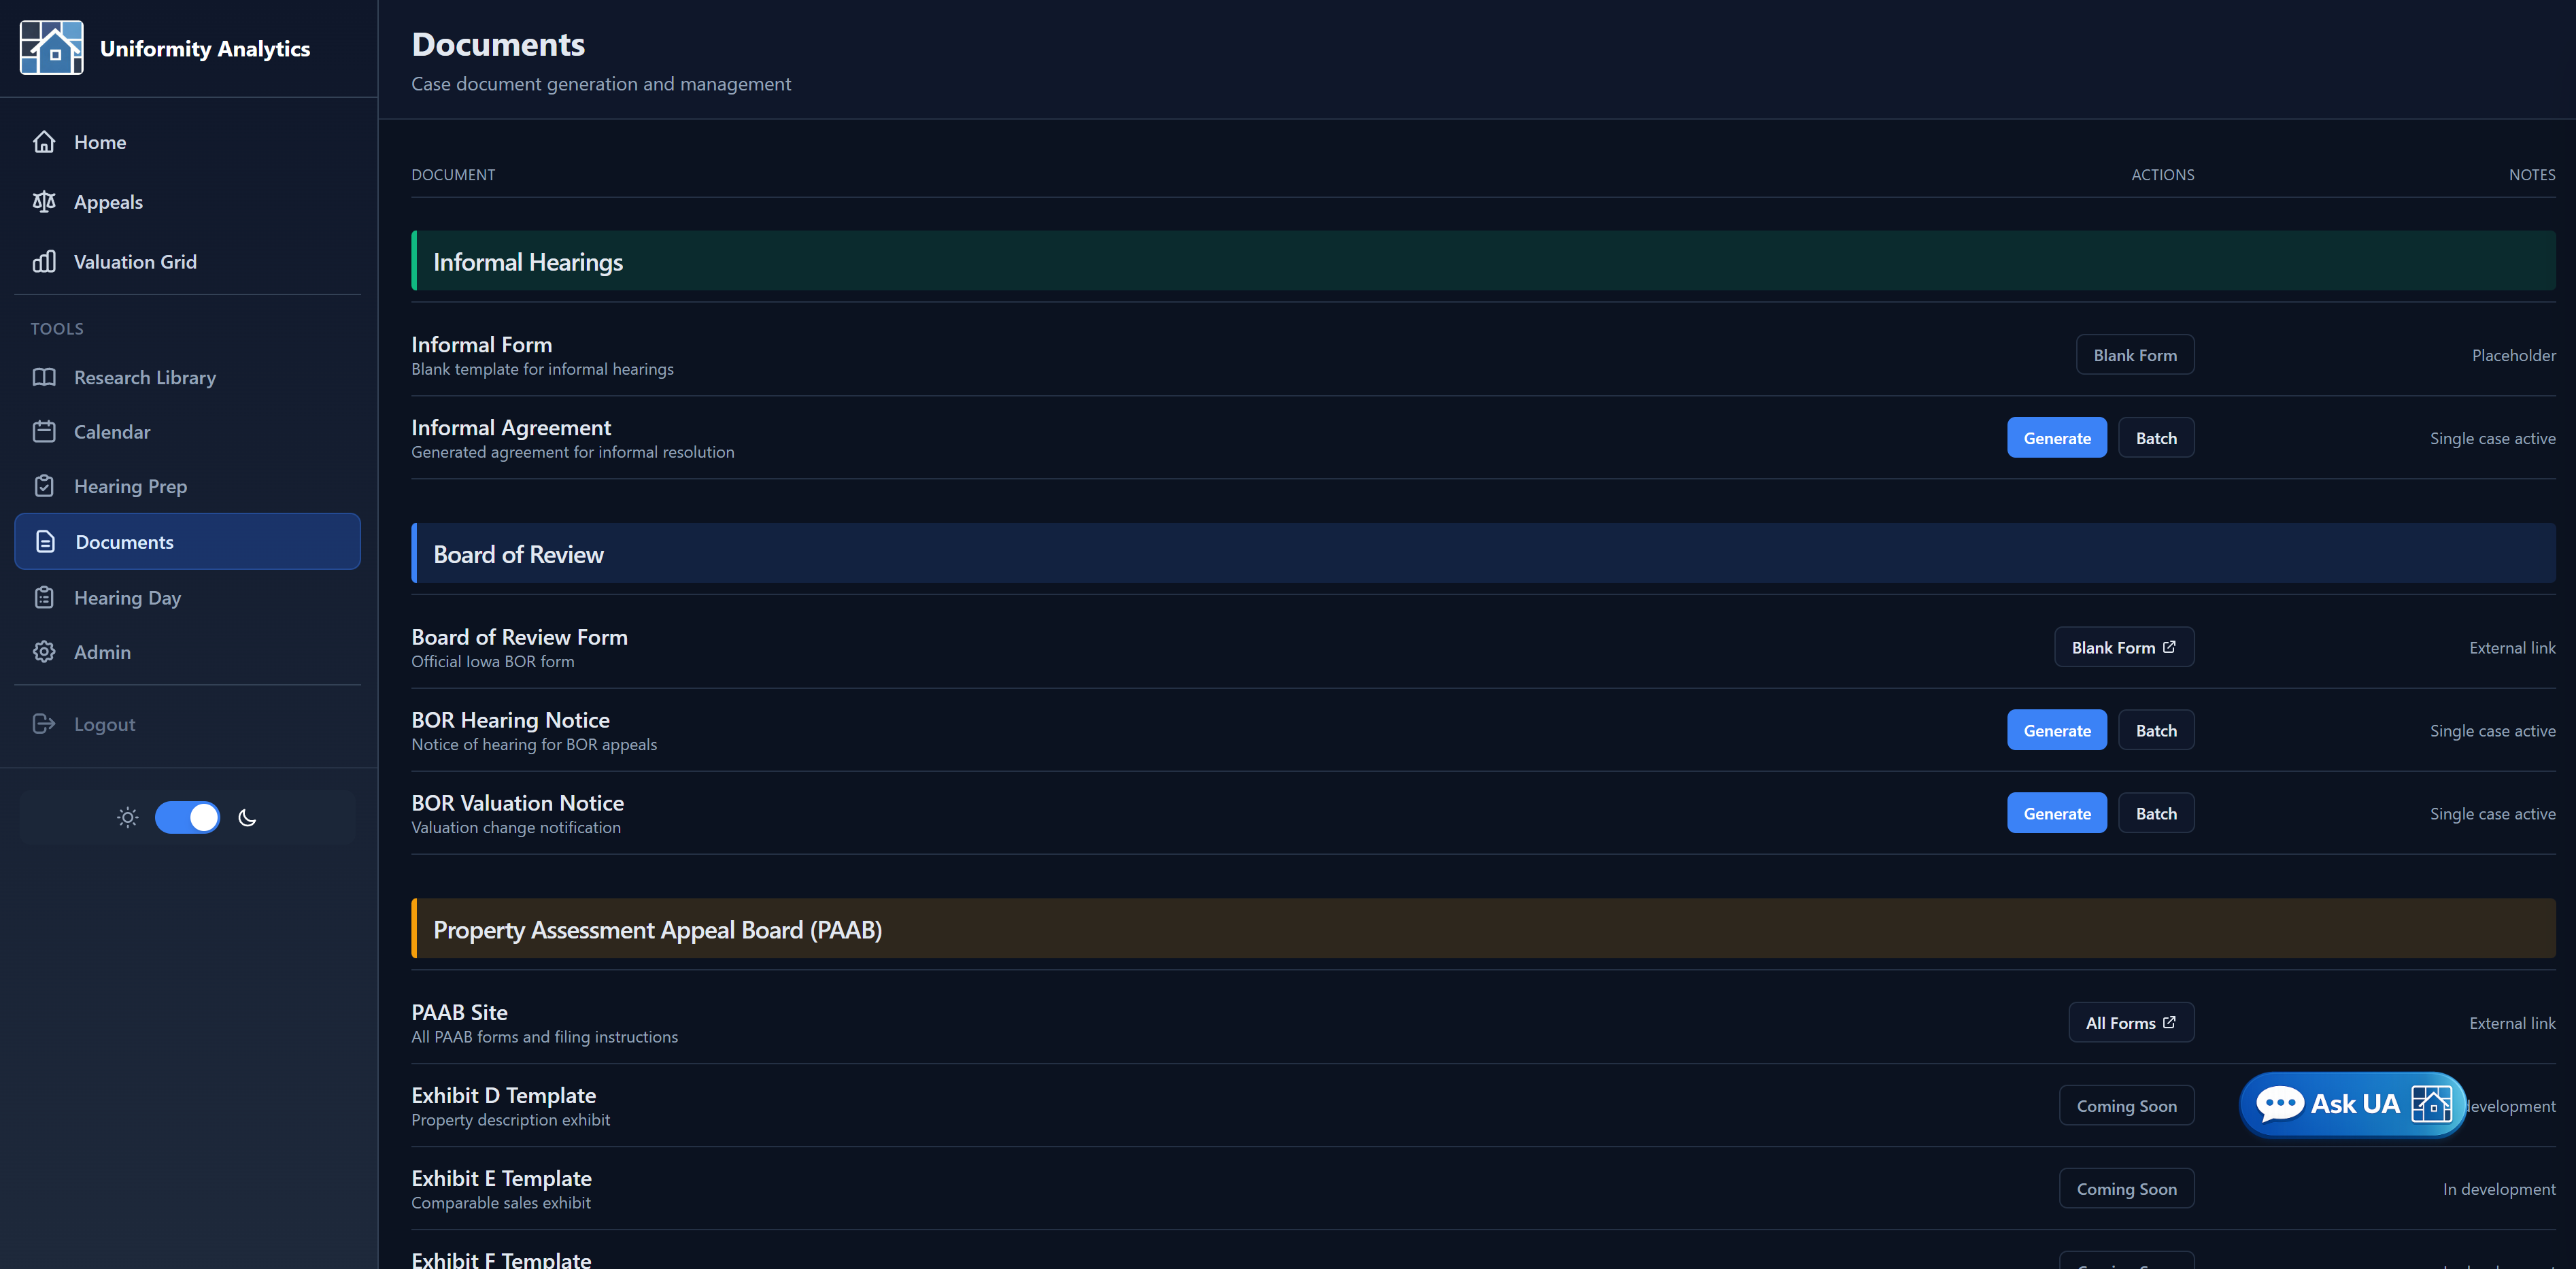Click the Admin gear icon
The width and height of the screenshot is (2576, 1269).
(x=44, y=652)
